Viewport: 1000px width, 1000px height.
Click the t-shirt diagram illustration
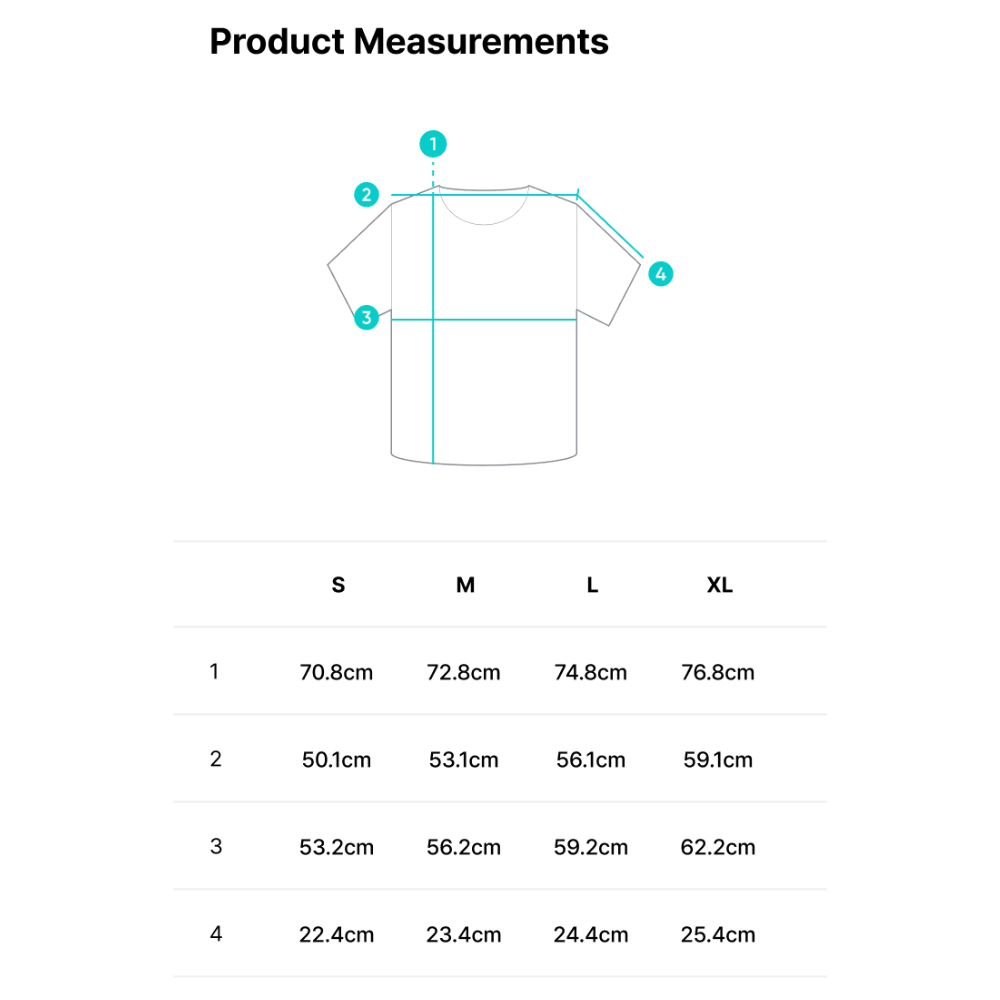coord(483,324)
